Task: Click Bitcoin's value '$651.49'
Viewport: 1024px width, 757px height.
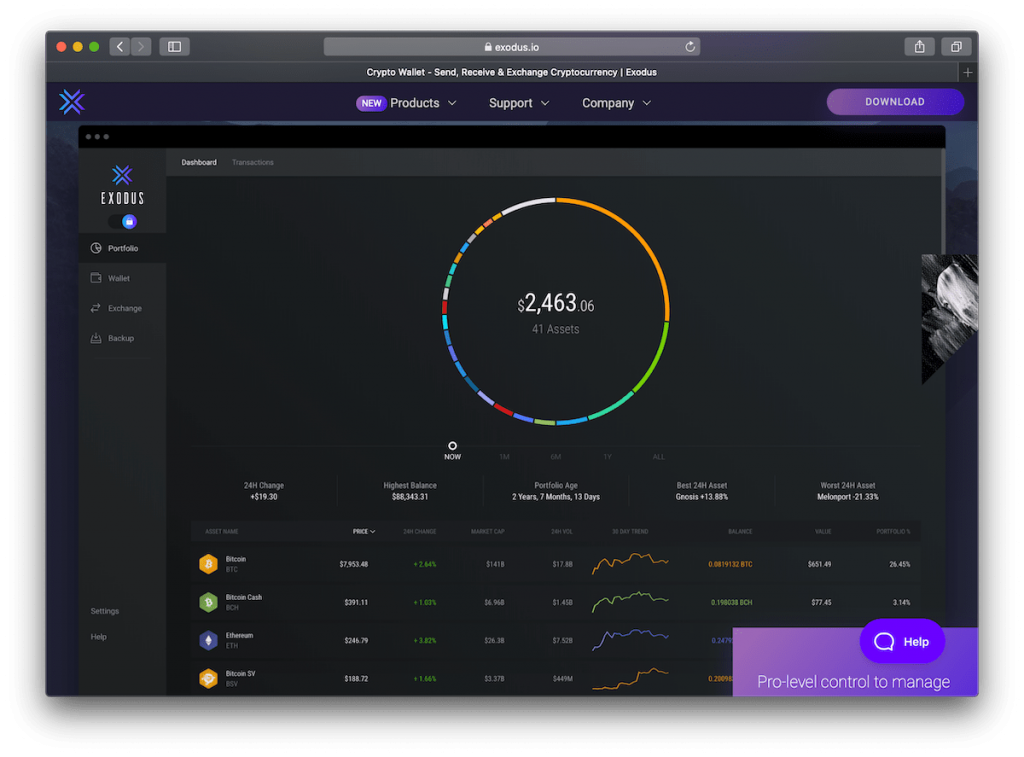Action: 820,564
